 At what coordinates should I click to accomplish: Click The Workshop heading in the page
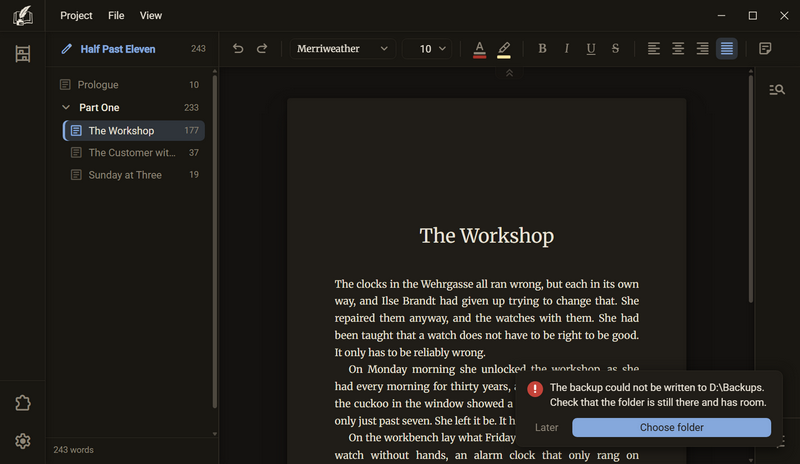click(487, 236)
